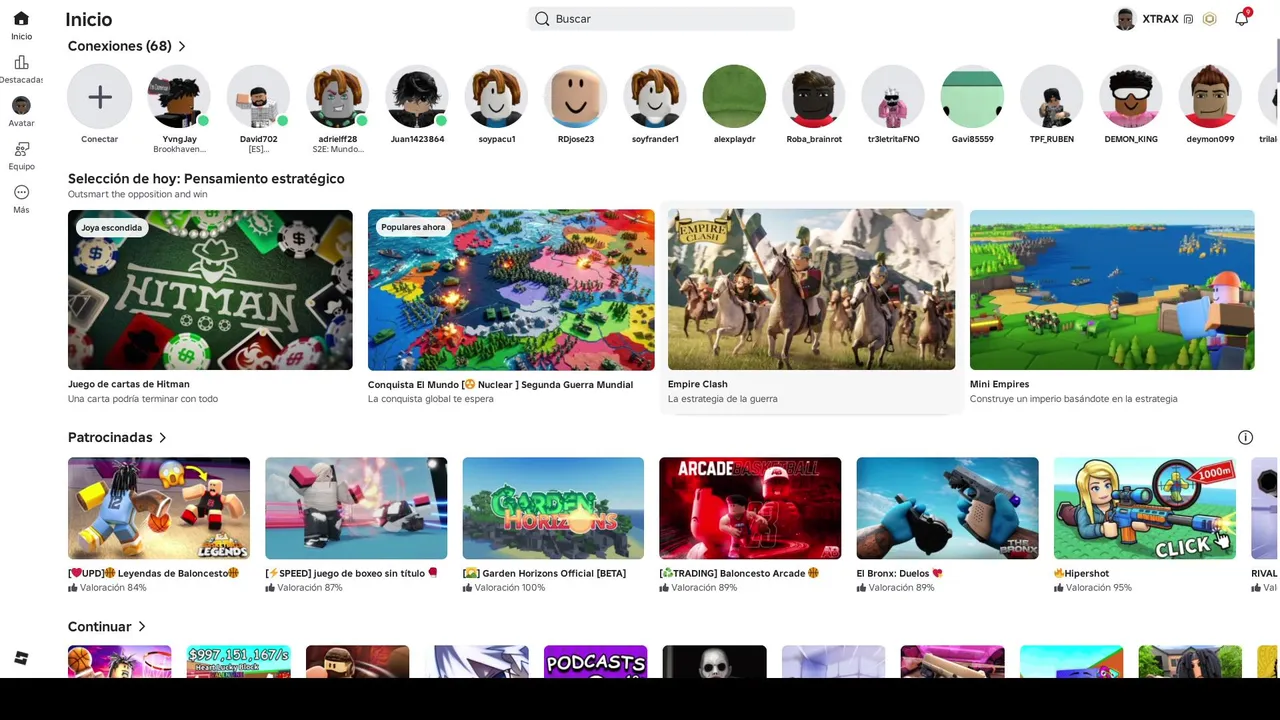Open RDjose23's avatar
Viewport: 1280px width, 720px height.
575,97
